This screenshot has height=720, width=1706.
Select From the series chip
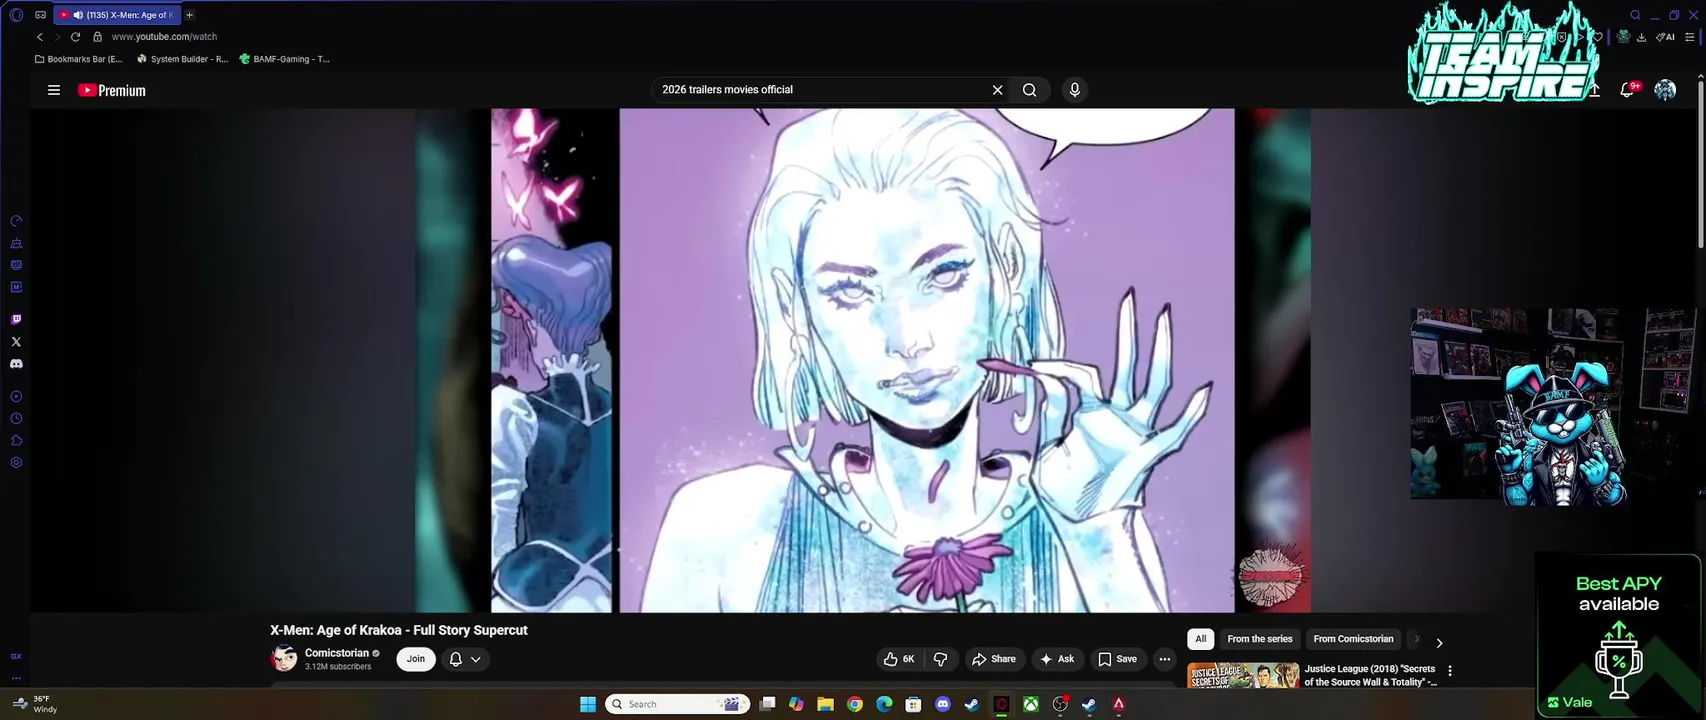(1260, 639)
